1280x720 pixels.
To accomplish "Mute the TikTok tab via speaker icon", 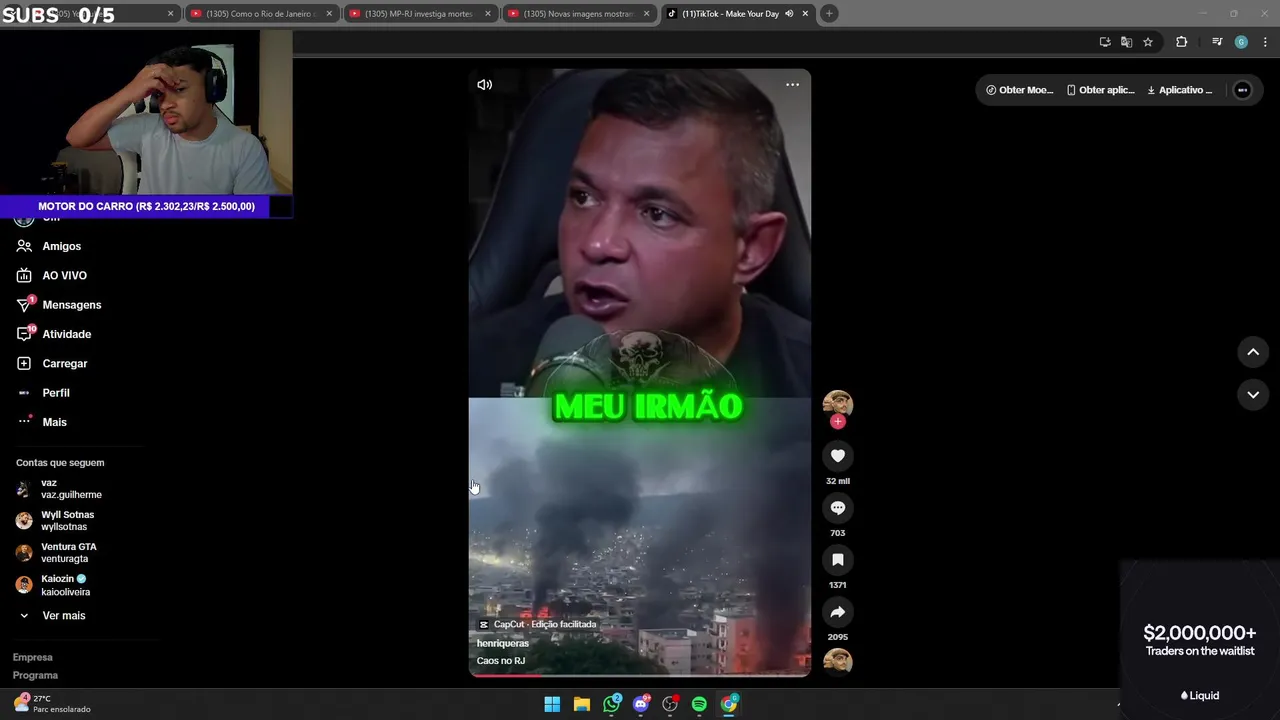I will pyautogui.click(x=789, y=14).
